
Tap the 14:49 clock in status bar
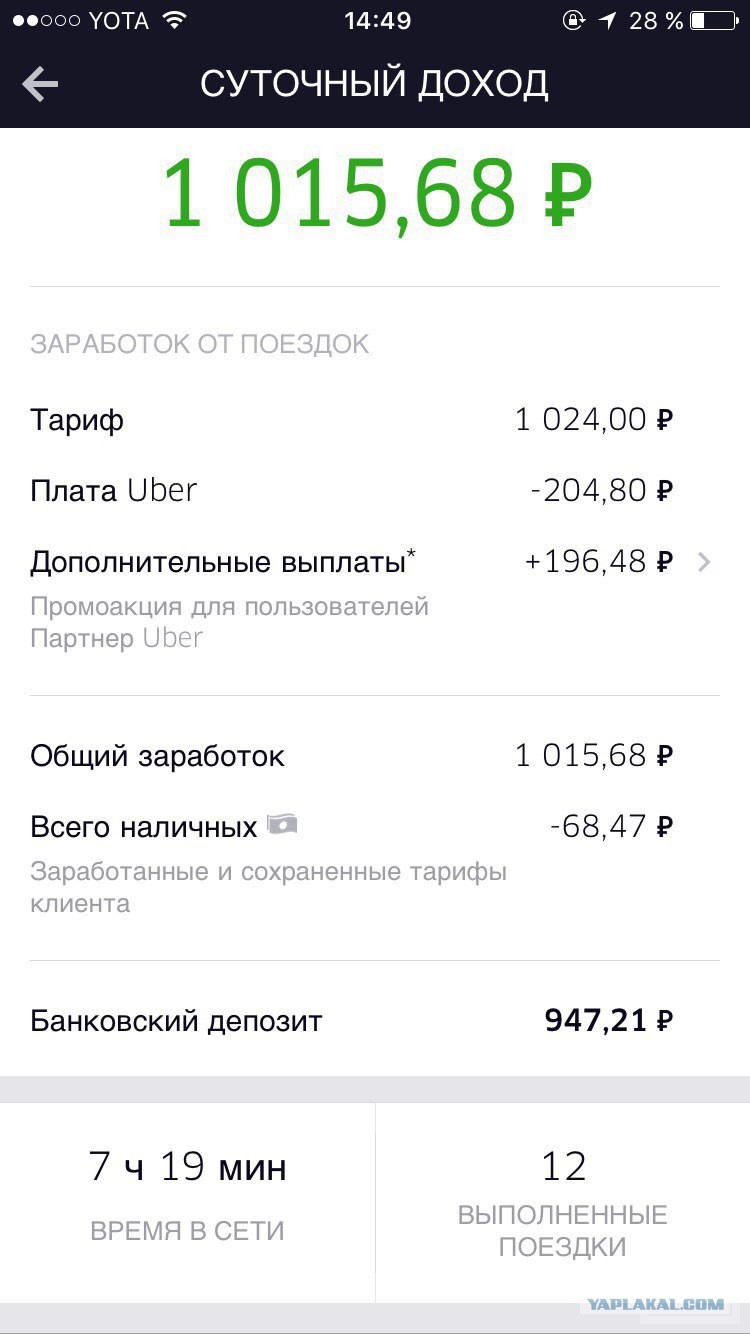tap(378, 20)
